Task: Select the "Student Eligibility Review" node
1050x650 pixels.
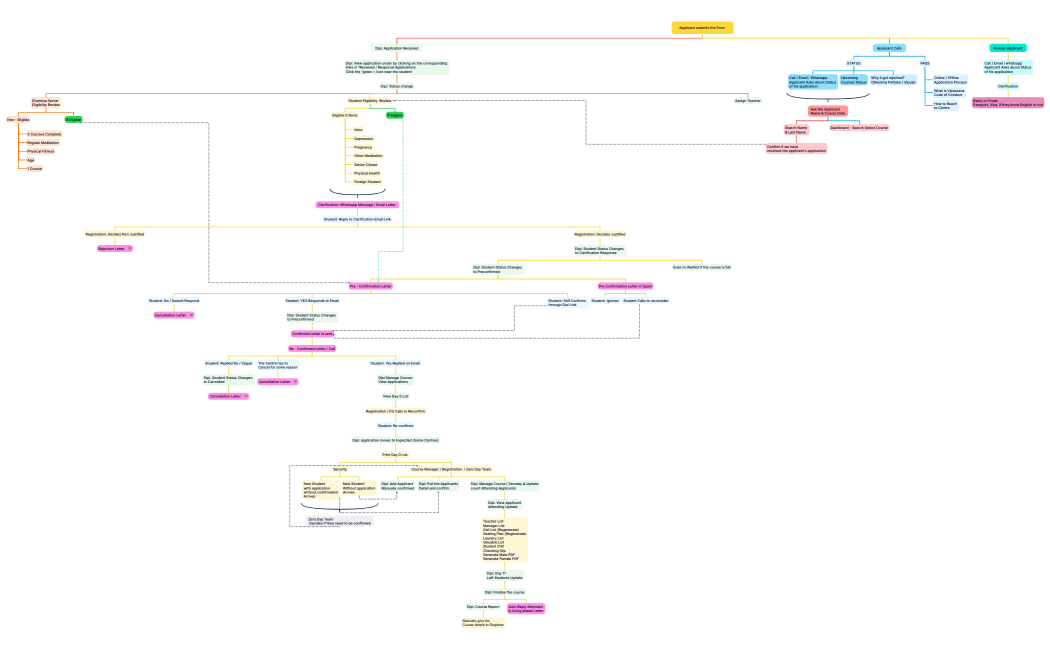Action: (370, 100)
